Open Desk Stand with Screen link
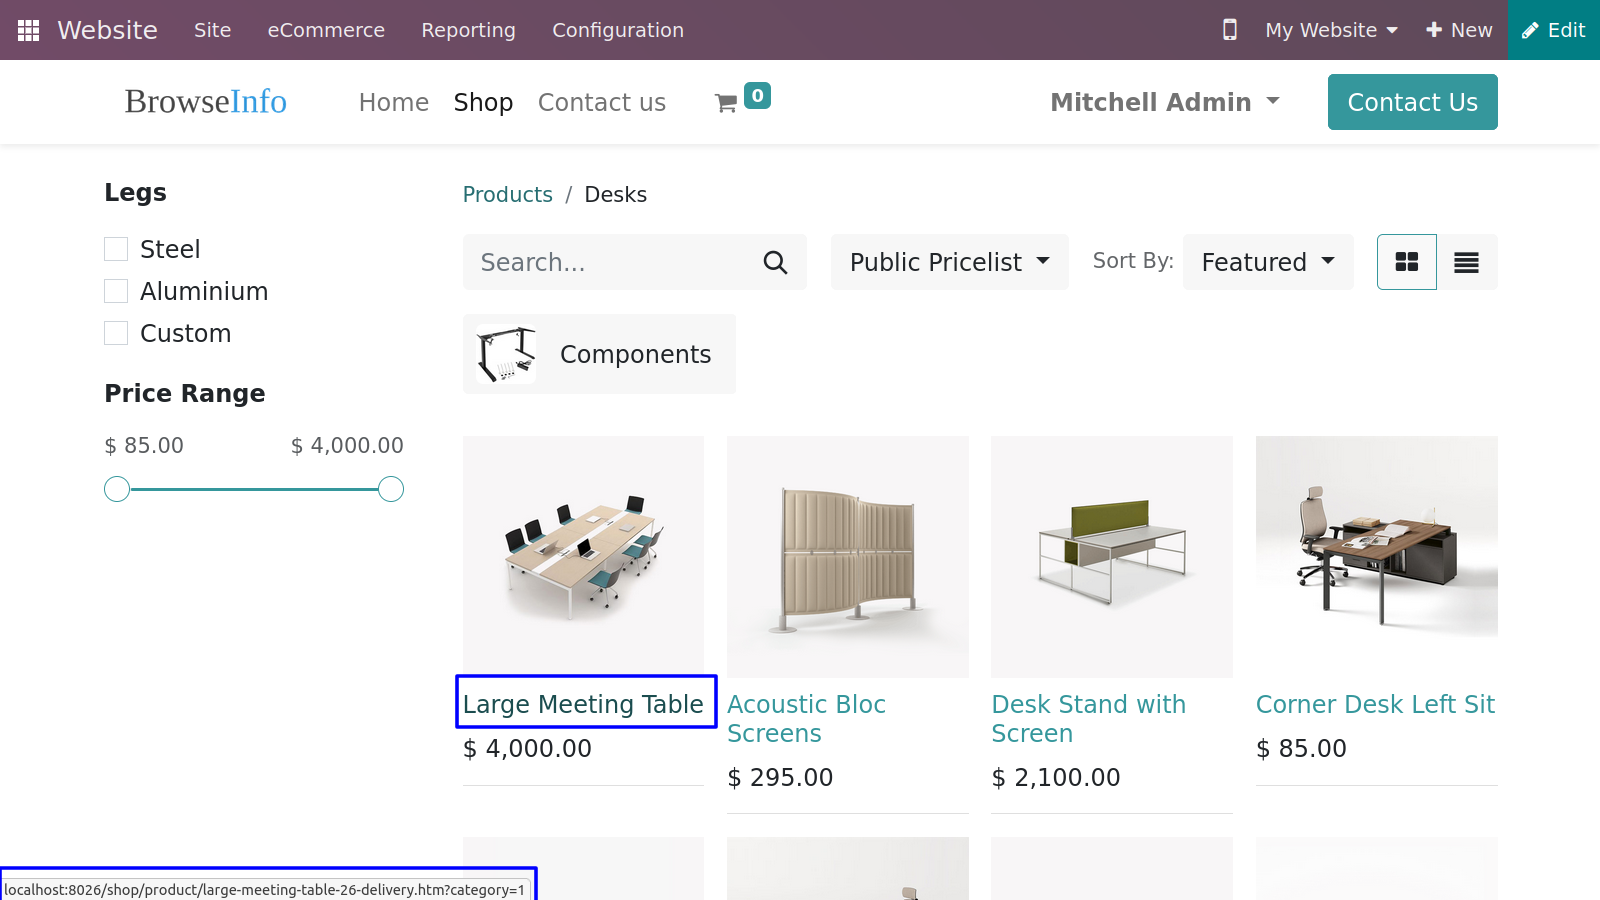The width and height of the screenshot is (1600, 900). 1088,718
